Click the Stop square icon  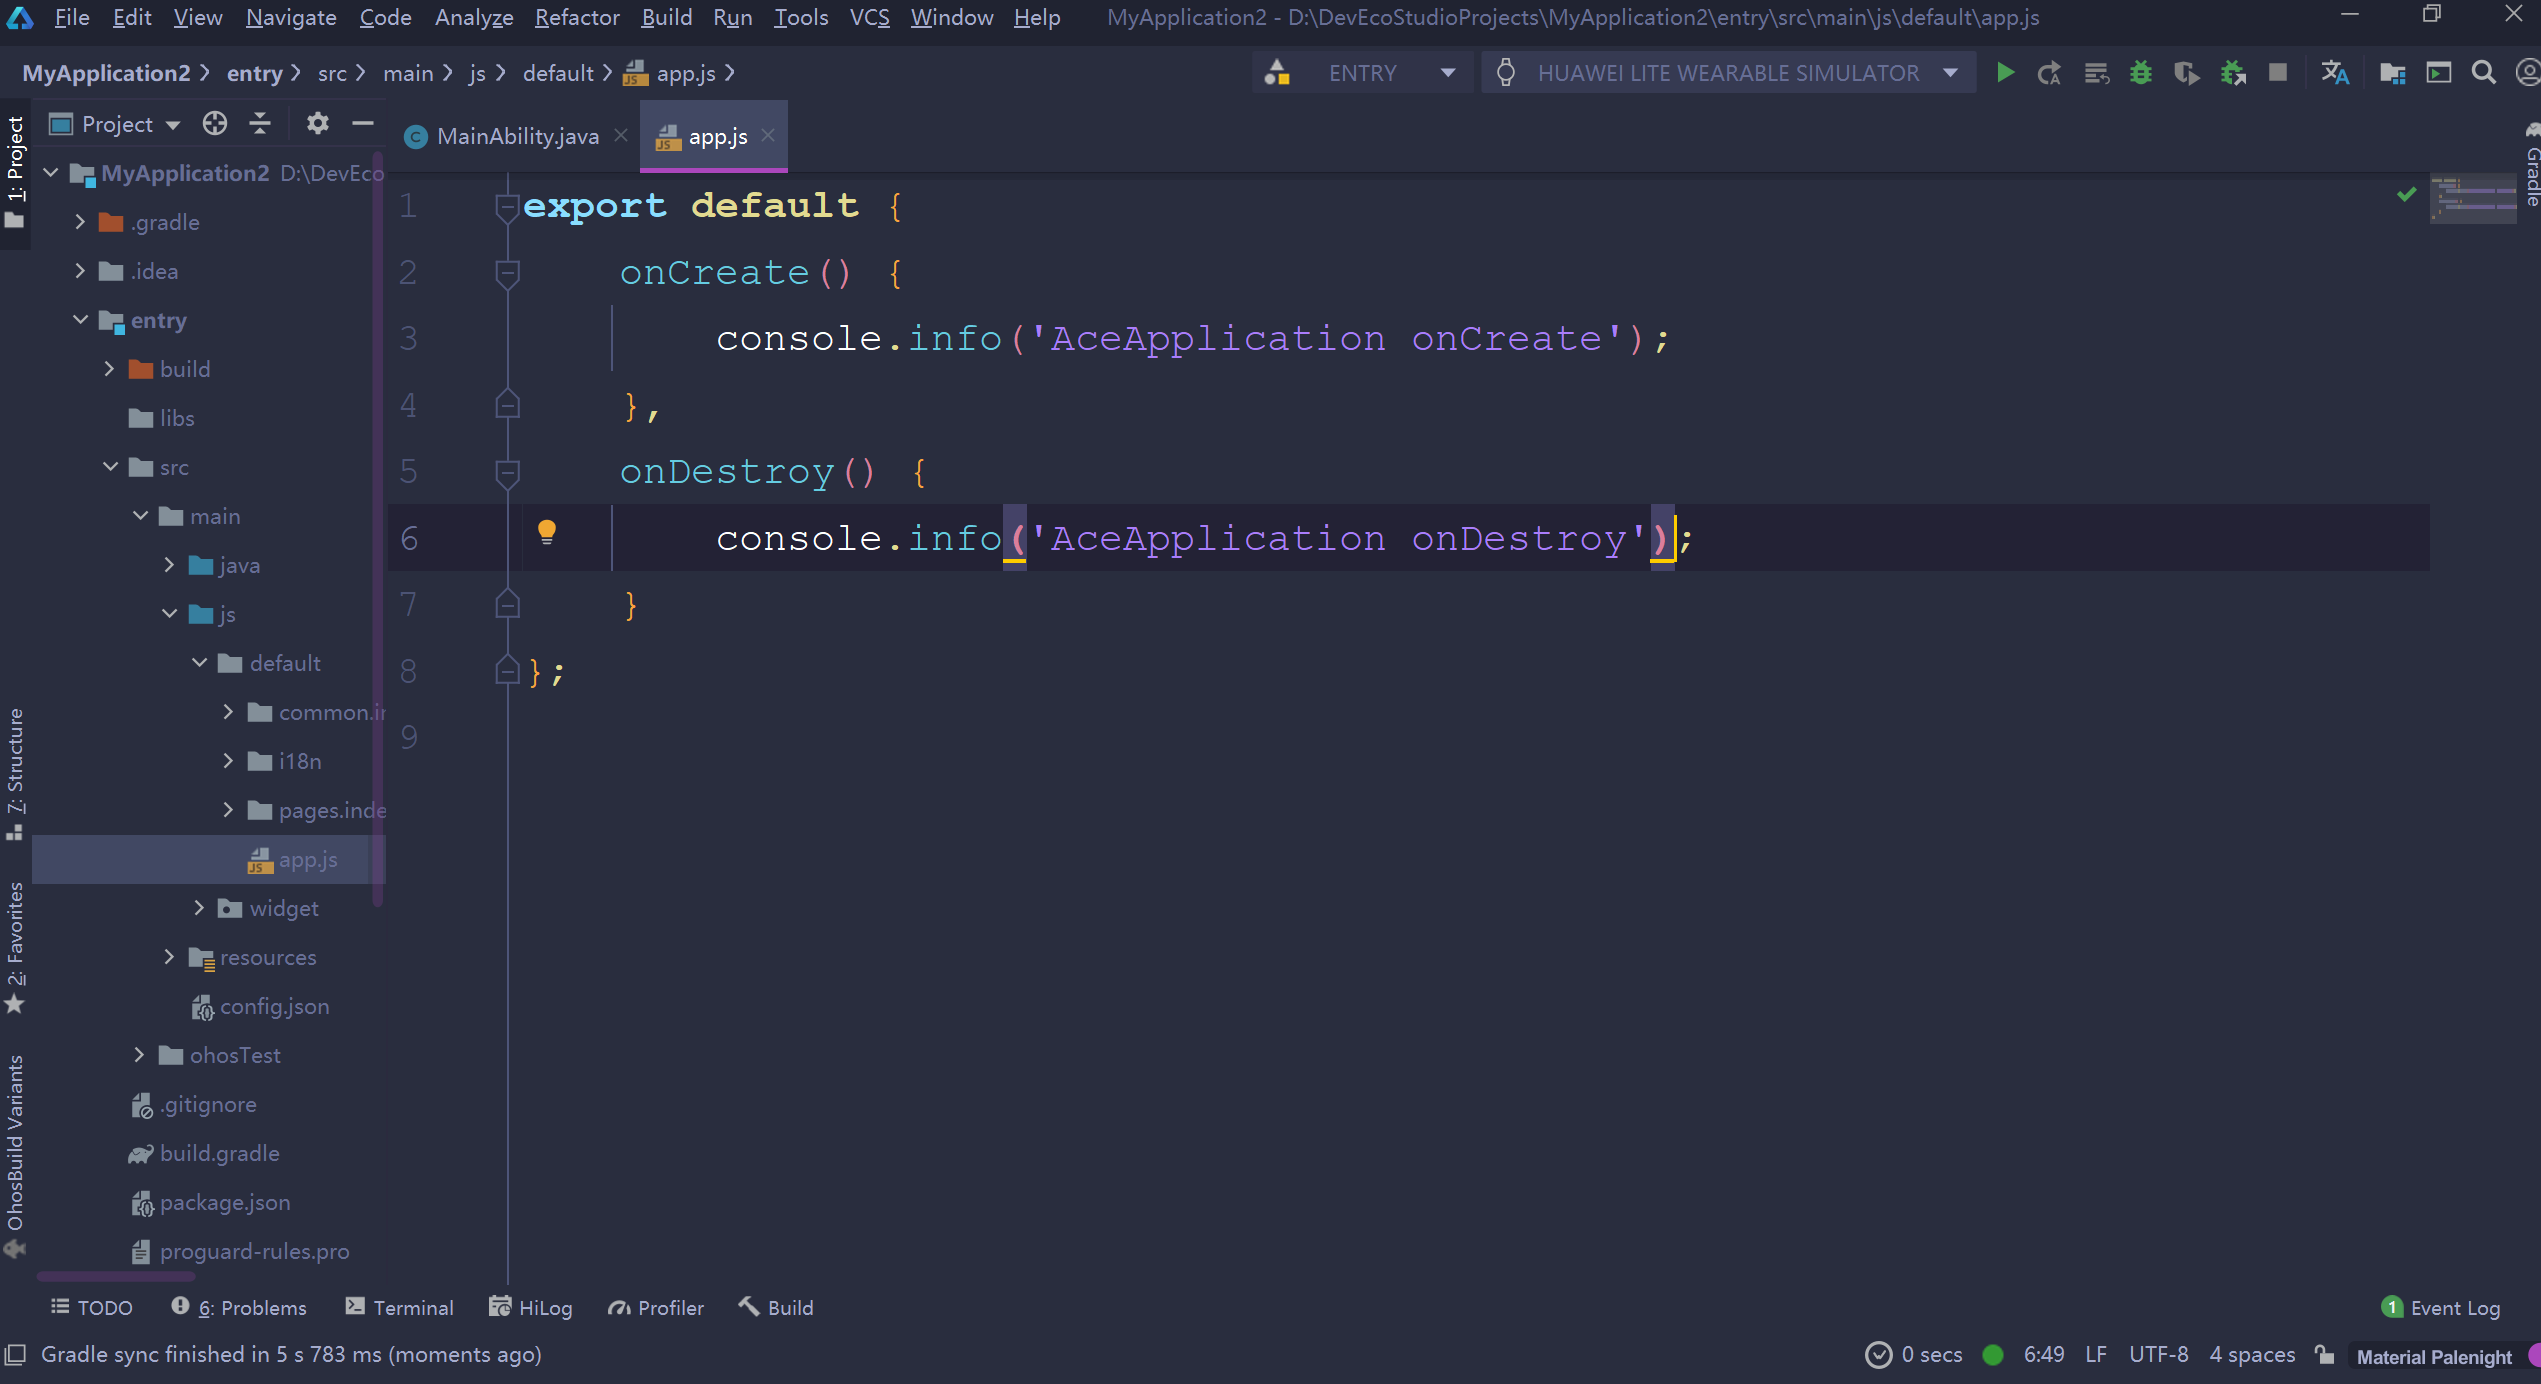pos(2277,73)
